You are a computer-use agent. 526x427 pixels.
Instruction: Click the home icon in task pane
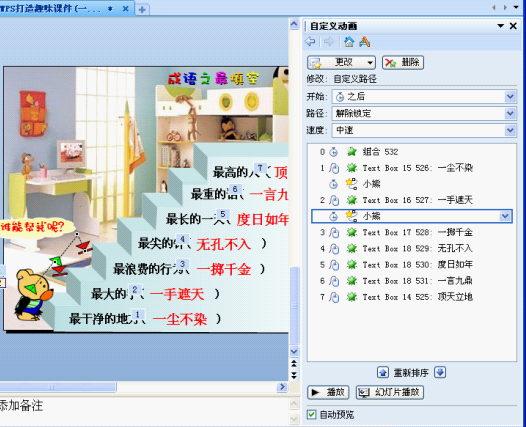click(x=349, y=42)
